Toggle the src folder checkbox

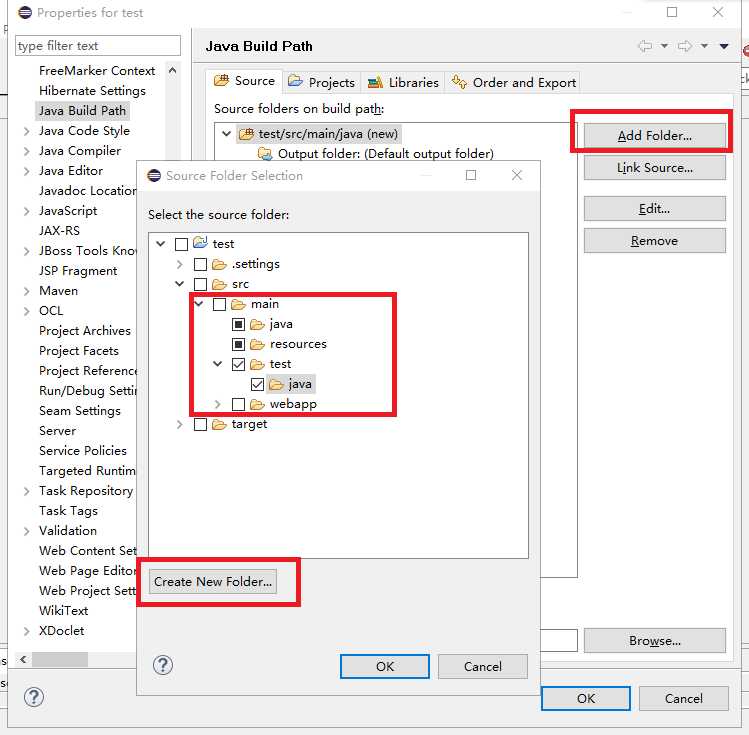[201, 285]
